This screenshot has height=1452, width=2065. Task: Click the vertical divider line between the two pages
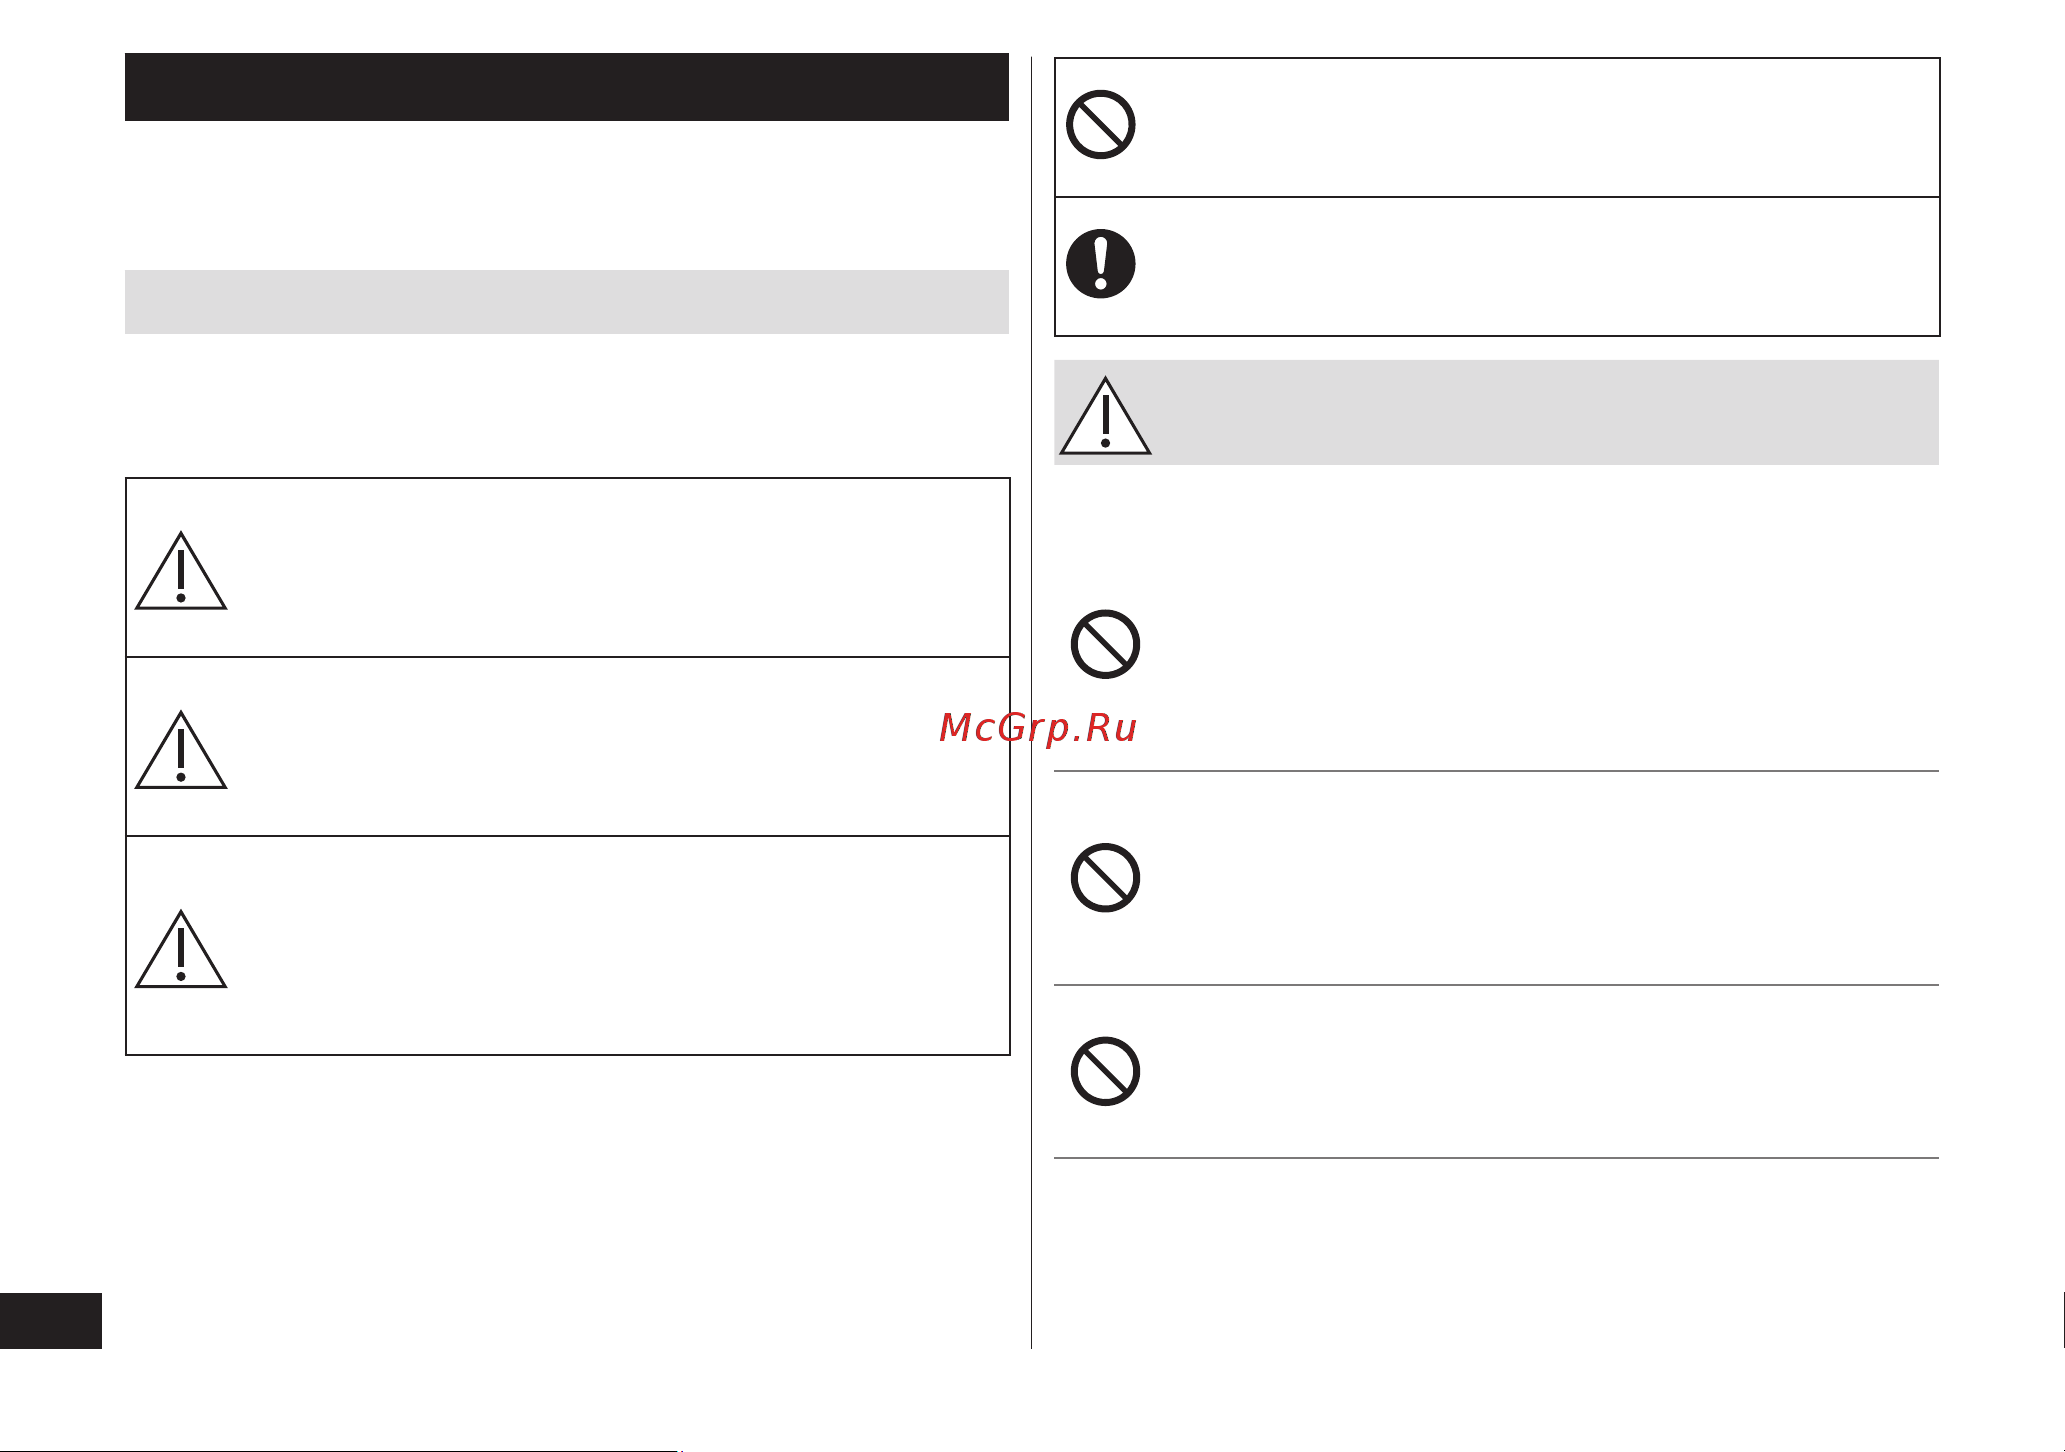pos(1031,702)
